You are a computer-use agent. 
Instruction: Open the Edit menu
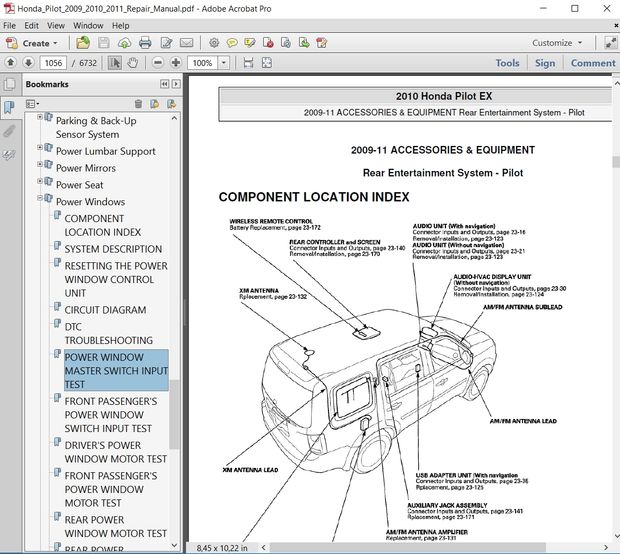click(x=31, y=26)
